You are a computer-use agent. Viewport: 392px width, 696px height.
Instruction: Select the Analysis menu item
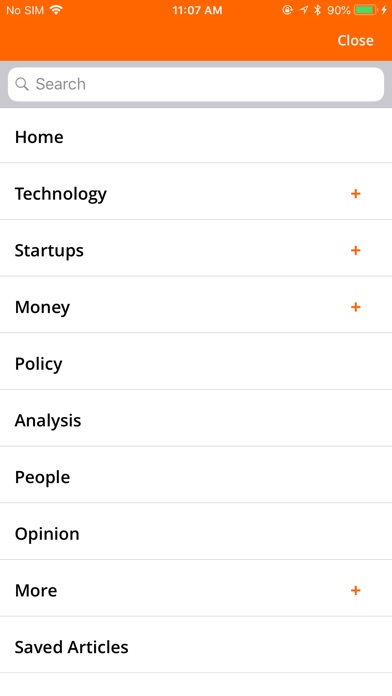(196, 420)
